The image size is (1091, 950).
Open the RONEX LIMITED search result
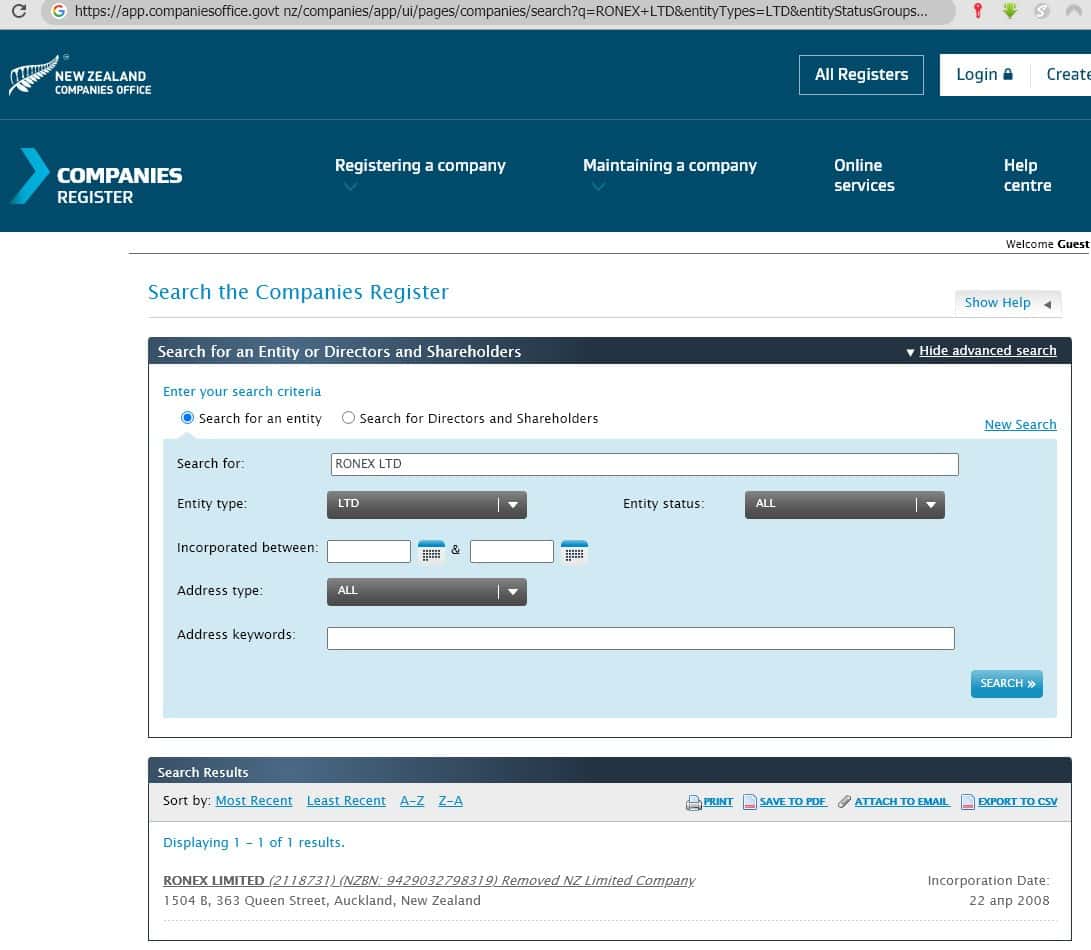(429, 880)
